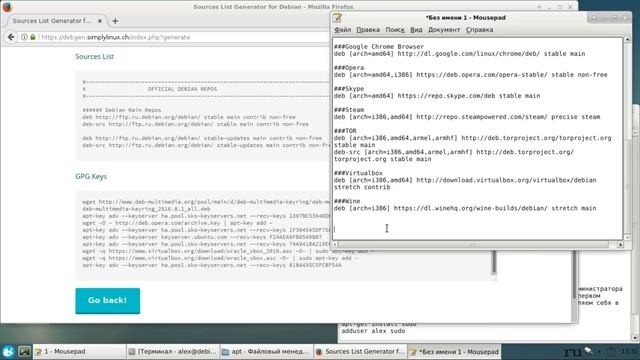The width and height of the screenshot is (640, 360).
Task: Open the Справка menu in Mousepad
Action: (479, 30)
